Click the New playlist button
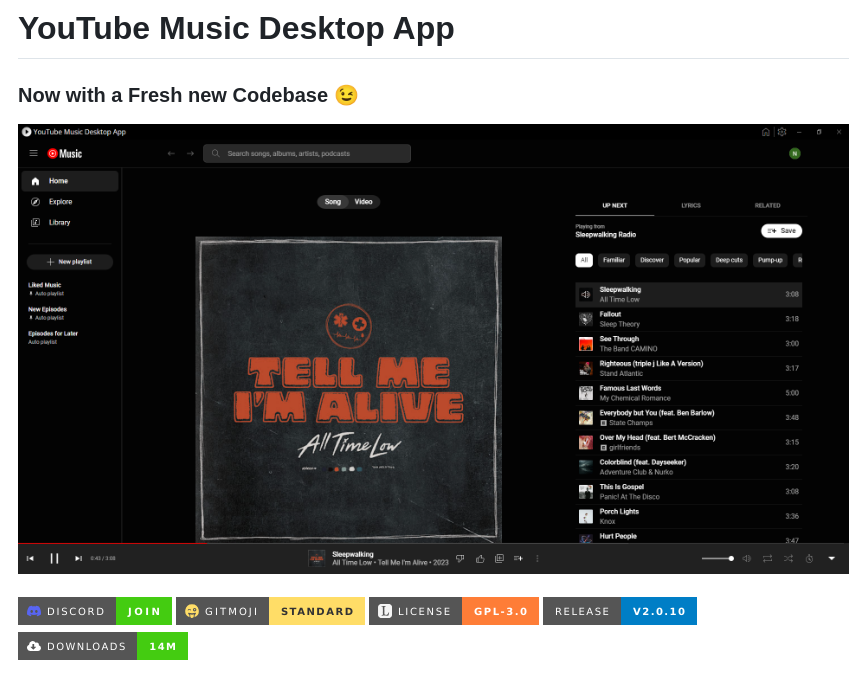The width and height of the screenshot is (864, 683). click(x=69, y=262)
